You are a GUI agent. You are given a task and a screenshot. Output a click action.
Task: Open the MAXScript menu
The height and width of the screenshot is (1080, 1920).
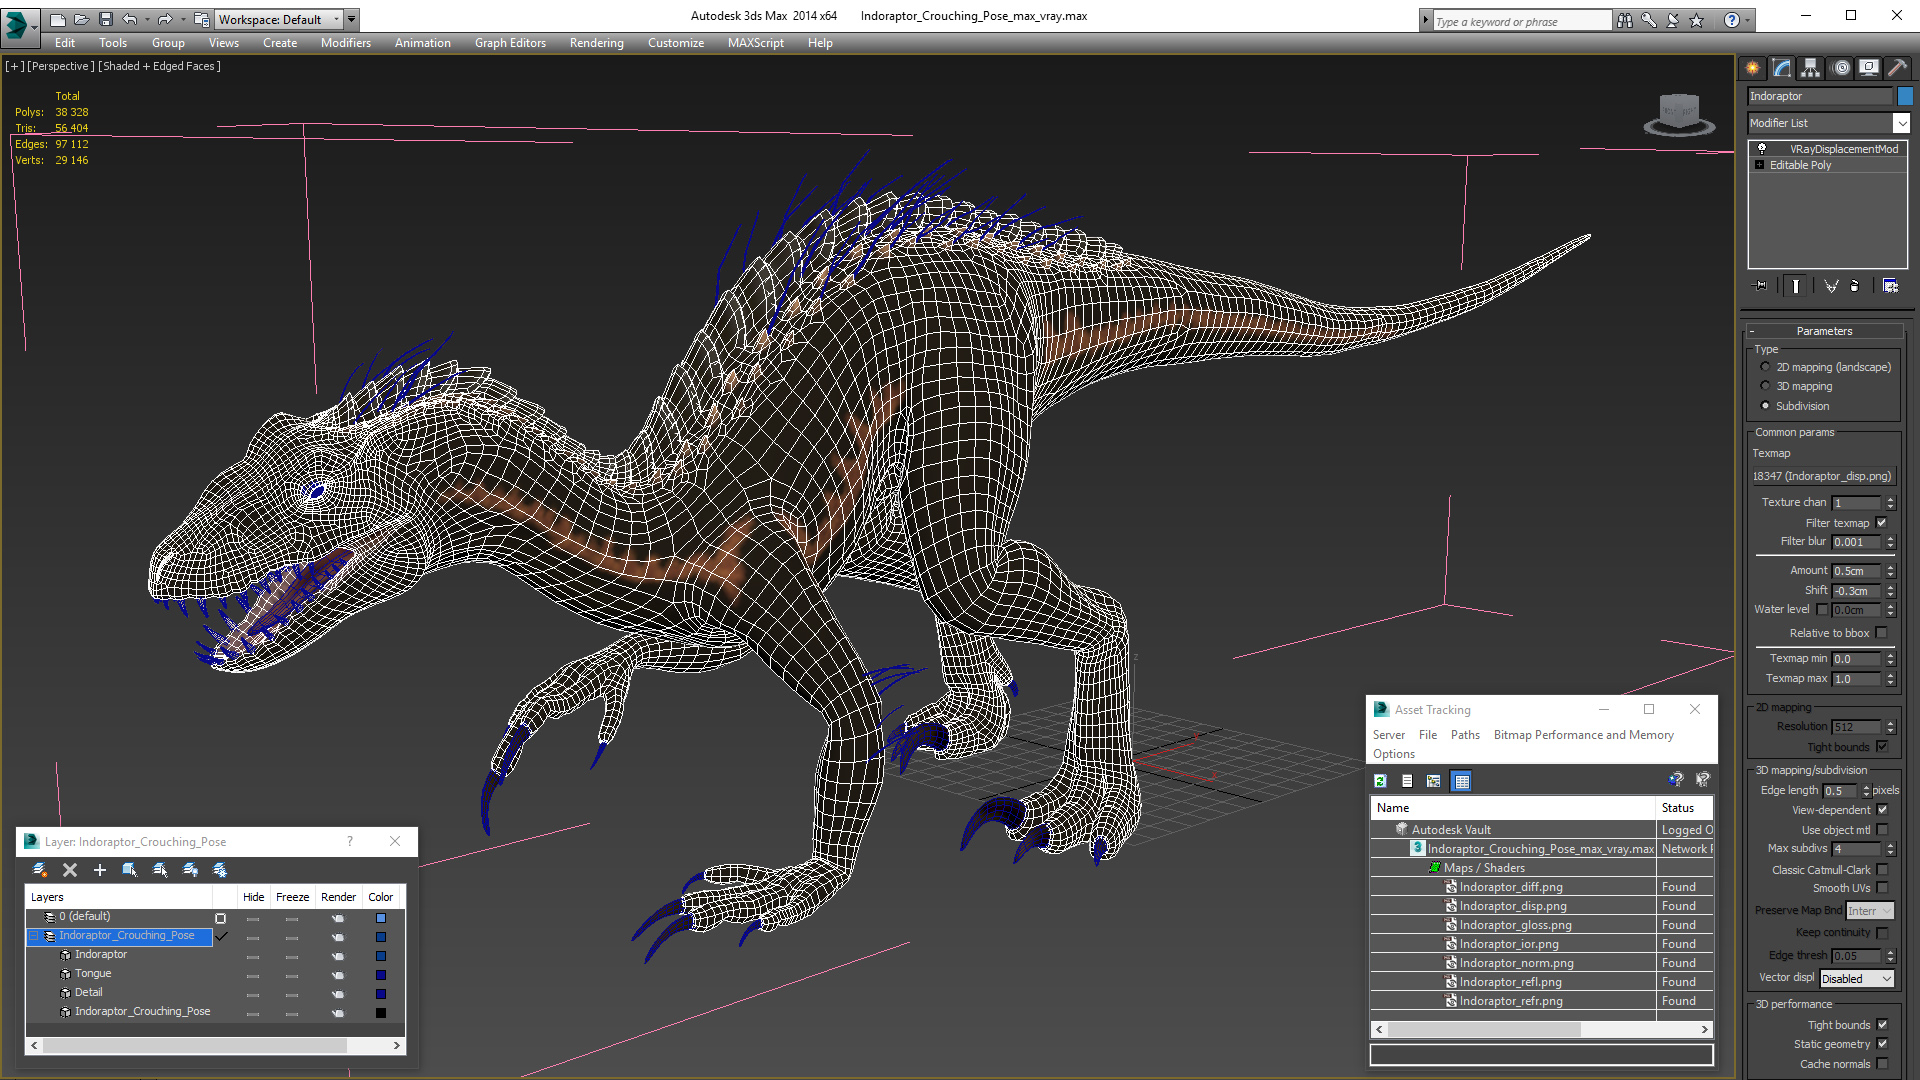[x=755, y=43]
